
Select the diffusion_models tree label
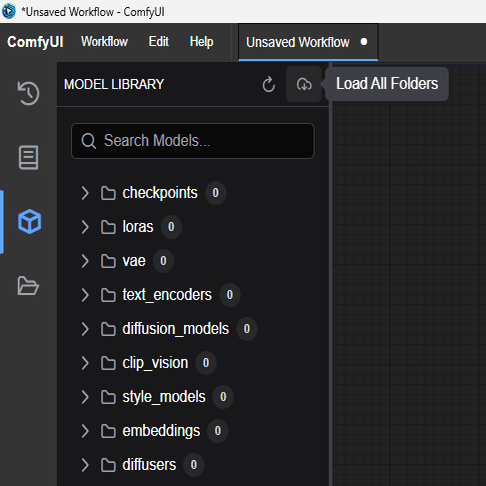pyautogui.click(x=175, y=329)
